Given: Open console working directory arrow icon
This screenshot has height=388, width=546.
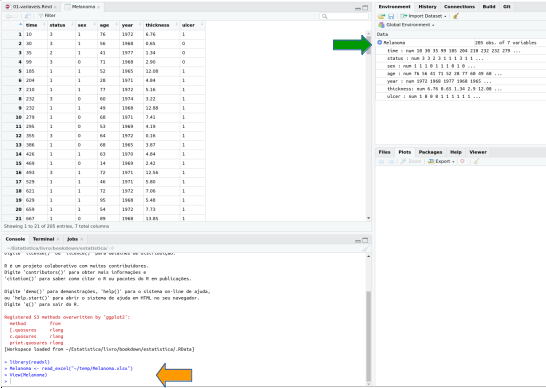Looking at the screenshot, I should 112,248.
